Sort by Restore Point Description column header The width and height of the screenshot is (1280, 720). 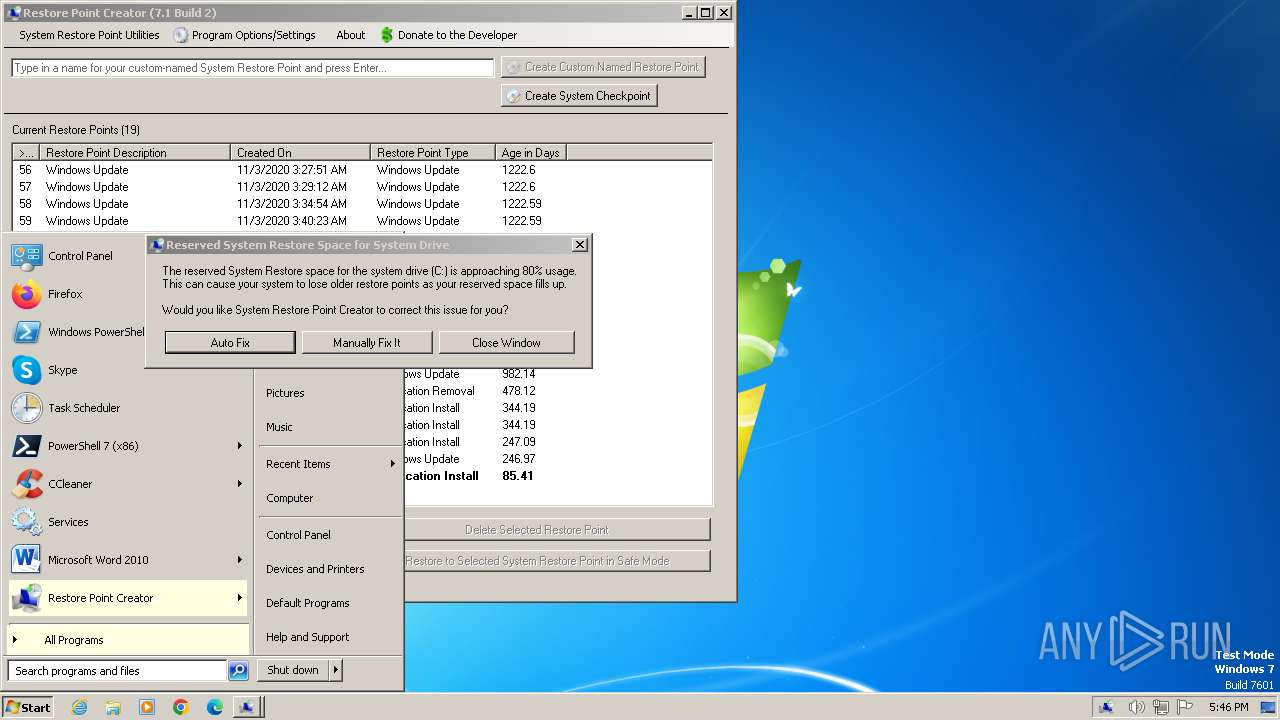(134, 153)
